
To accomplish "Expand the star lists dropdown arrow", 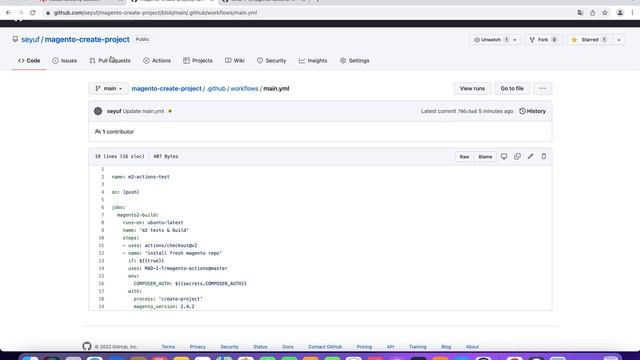I will 619,40.
